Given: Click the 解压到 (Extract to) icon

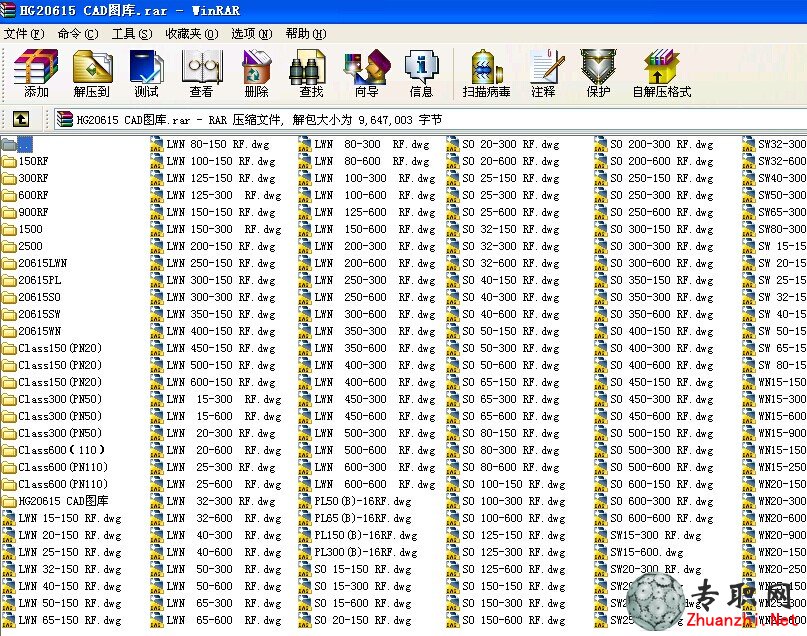Looking at the screenshot, I should 92,73.
